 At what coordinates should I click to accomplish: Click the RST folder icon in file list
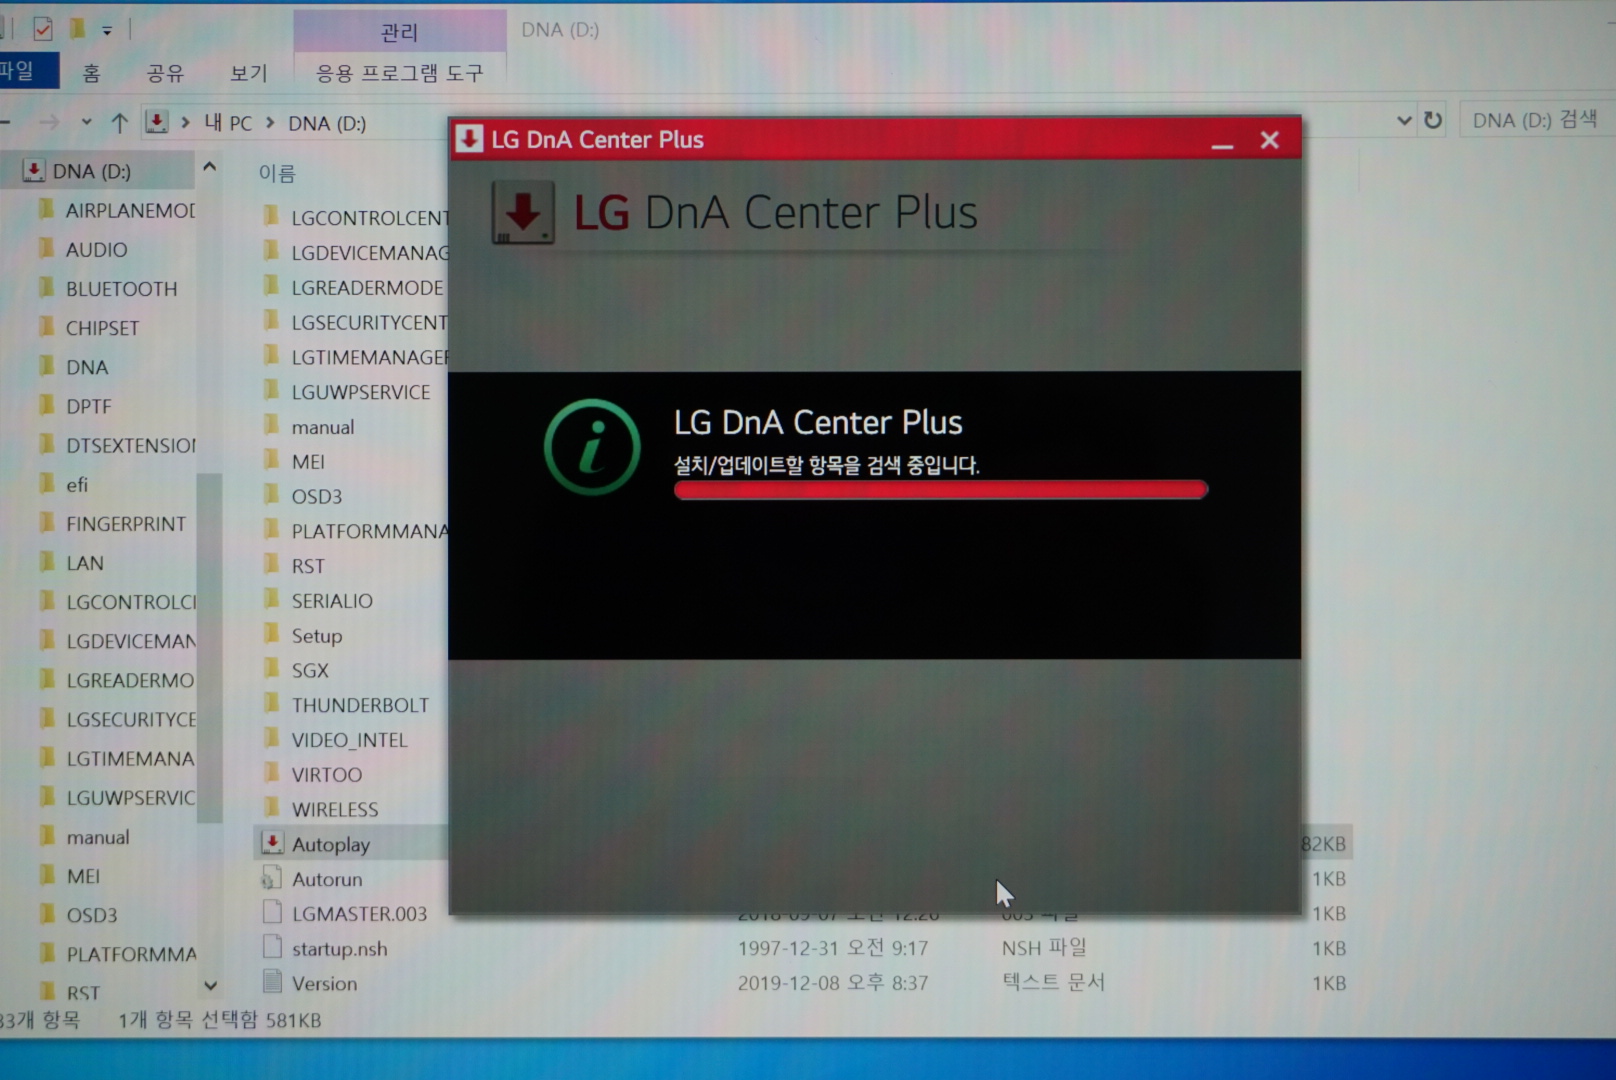click(271, 564)
